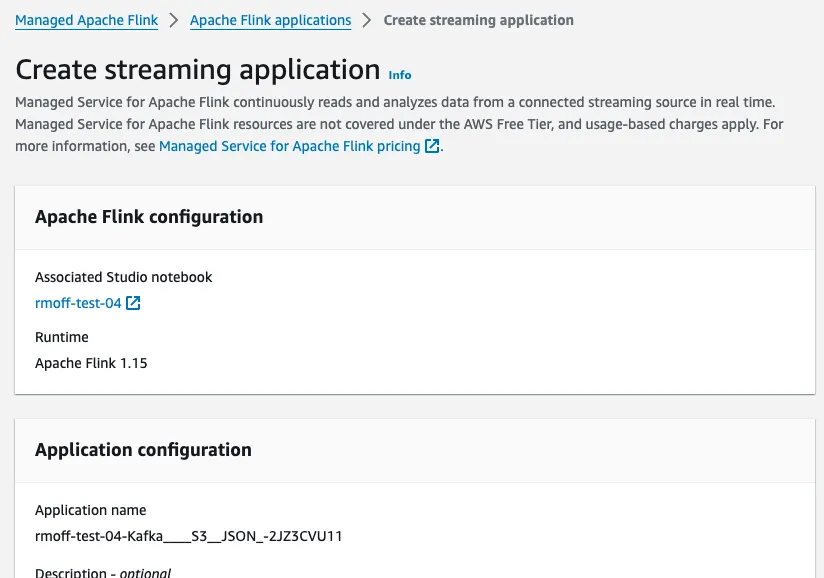Viewport: 824px width, 578px height.
Task: Click the external-link icon after pricing link
Action: pyautogui.click(x=432, y=146)
